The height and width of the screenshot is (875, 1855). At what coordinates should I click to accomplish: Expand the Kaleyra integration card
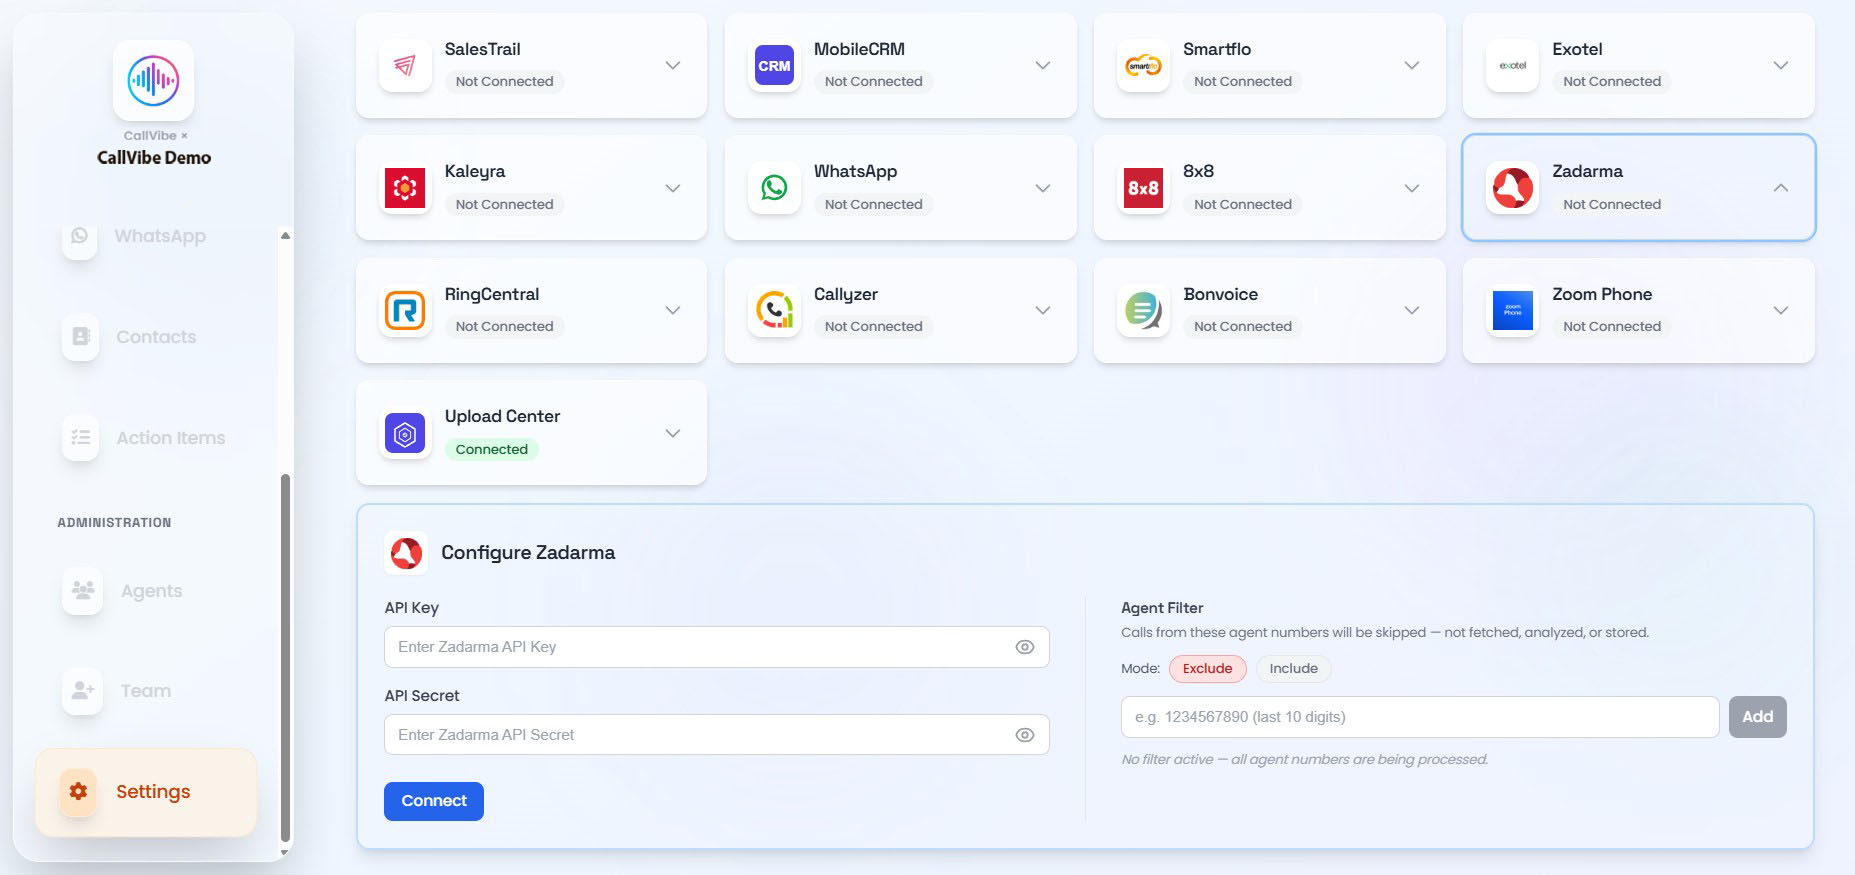coord(673,188)
